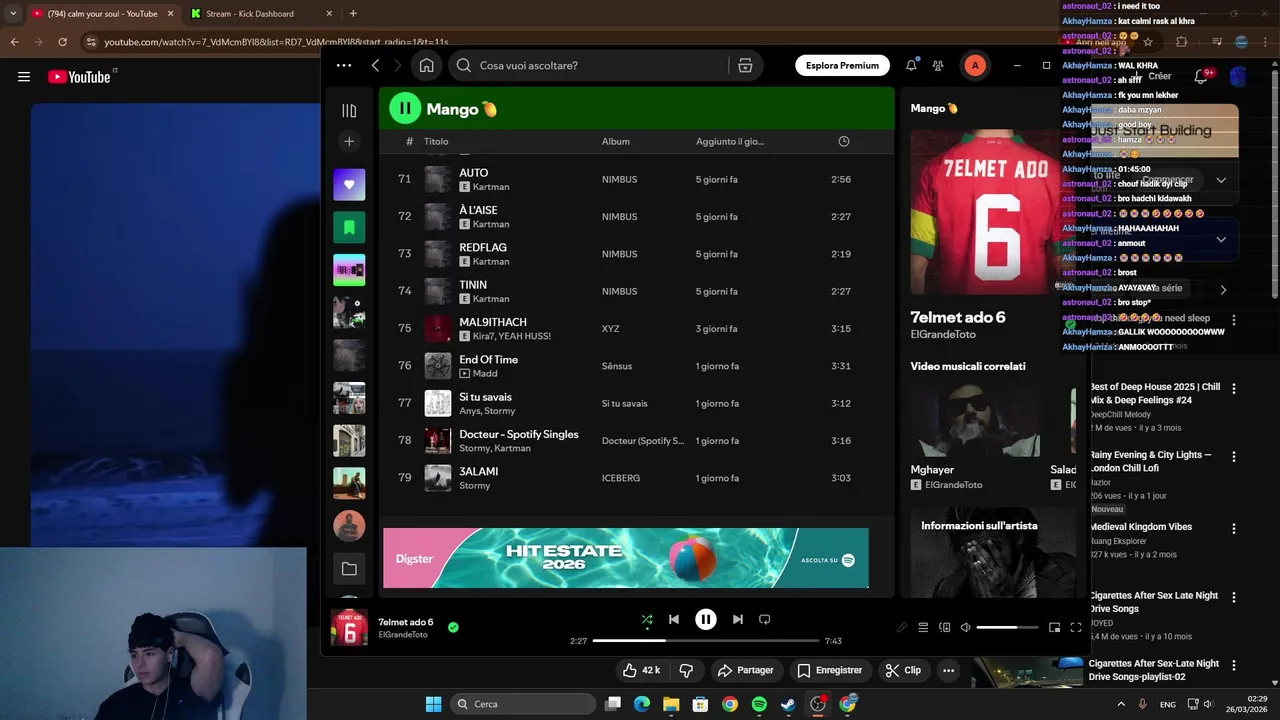This screenshot has width=1280, height=720.
Task: Open YouTube hamburger guide menu
Action: pos(24,77)
